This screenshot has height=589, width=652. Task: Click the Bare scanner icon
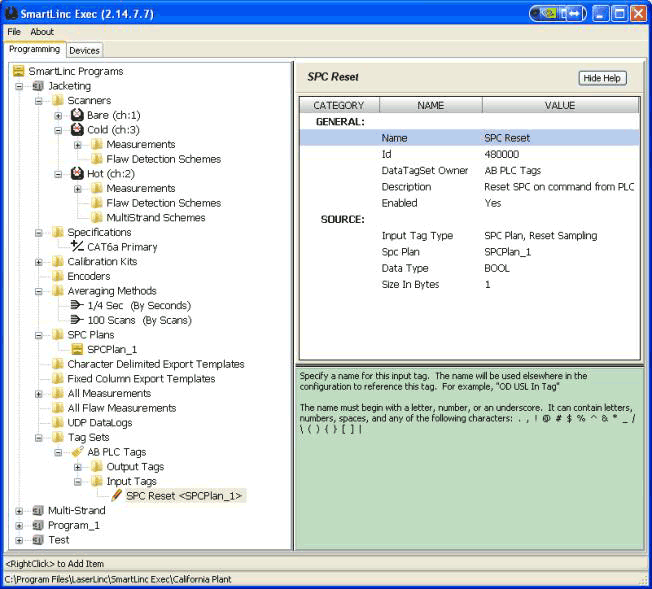(77, 115)
